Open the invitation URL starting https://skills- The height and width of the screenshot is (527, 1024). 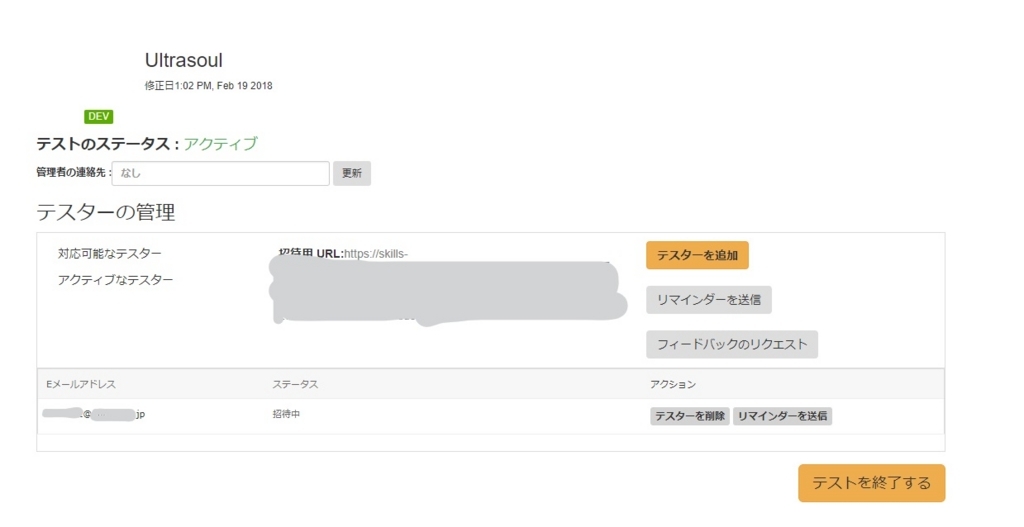tap(376, 253)
